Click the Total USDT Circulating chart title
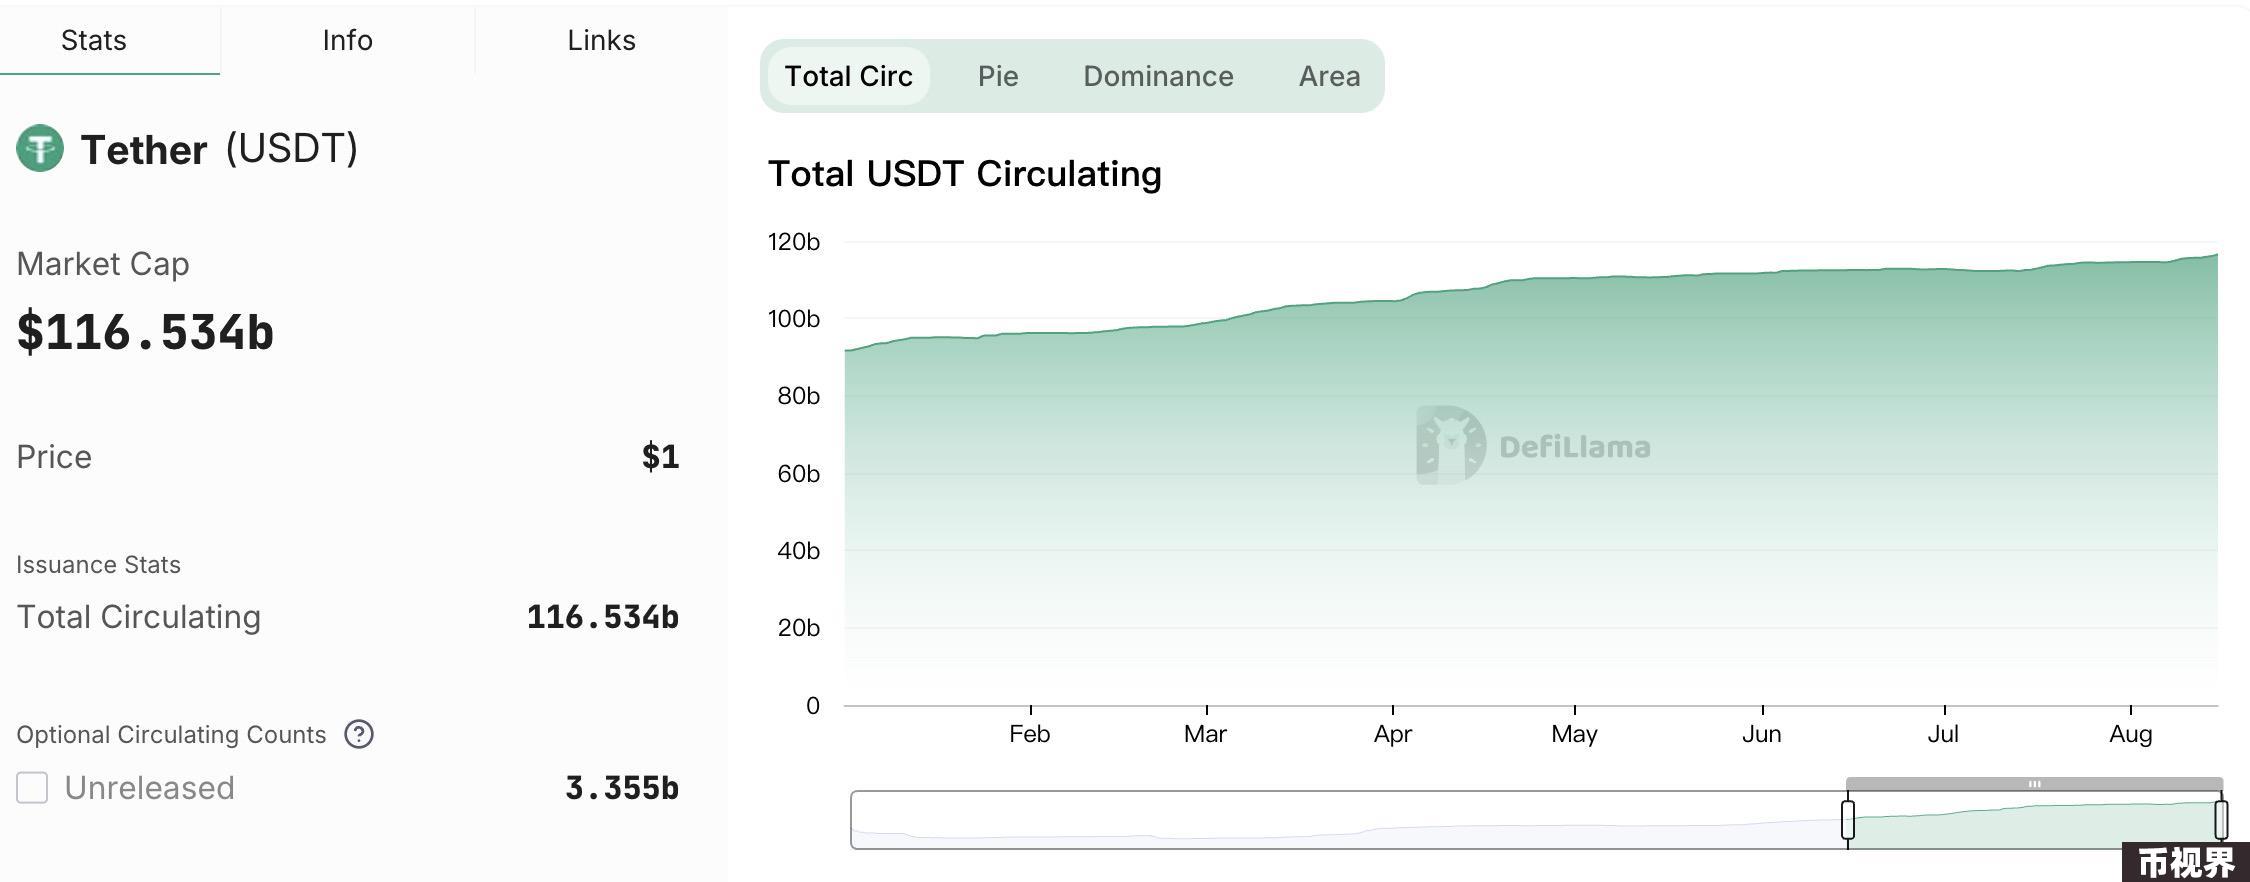2250x882 pixels. click(x=964, y=174)
